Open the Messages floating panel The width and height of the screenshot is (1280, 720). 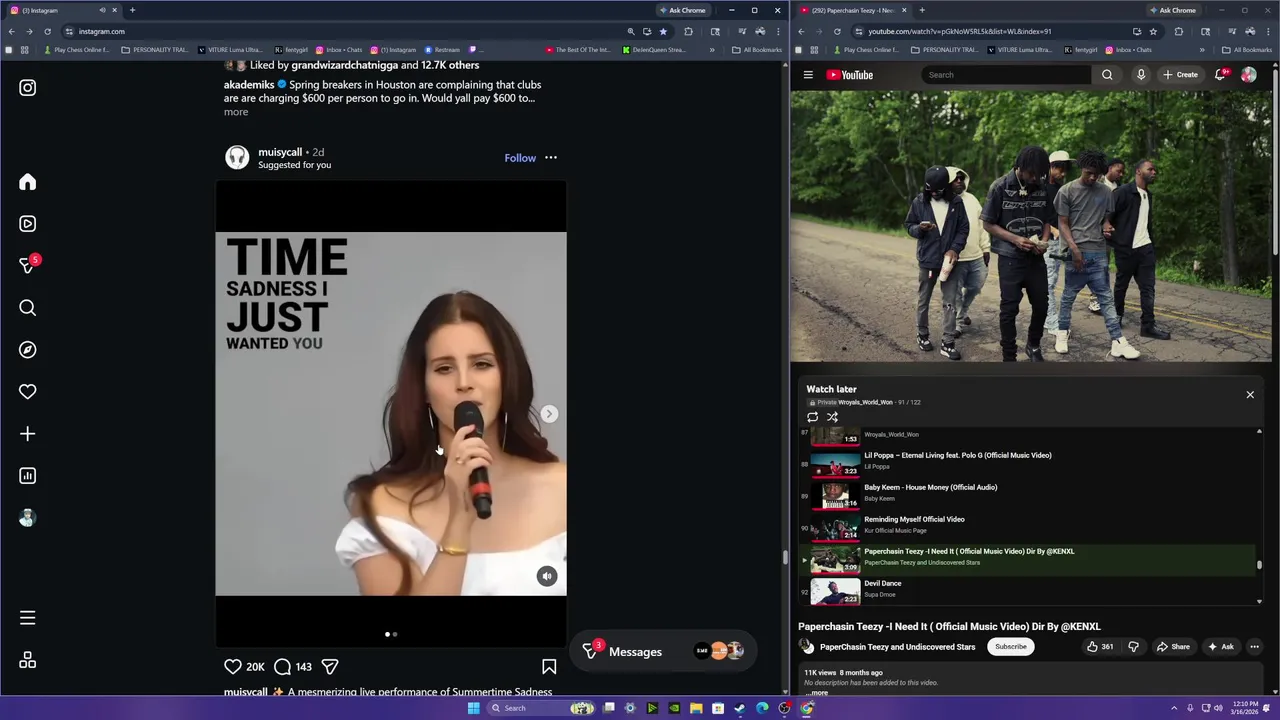pos(663,651)
